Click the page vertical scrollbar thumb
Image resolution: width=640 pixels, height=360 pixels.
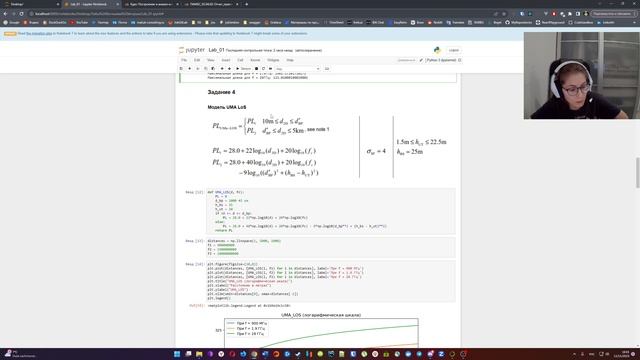tap(637, 172)
